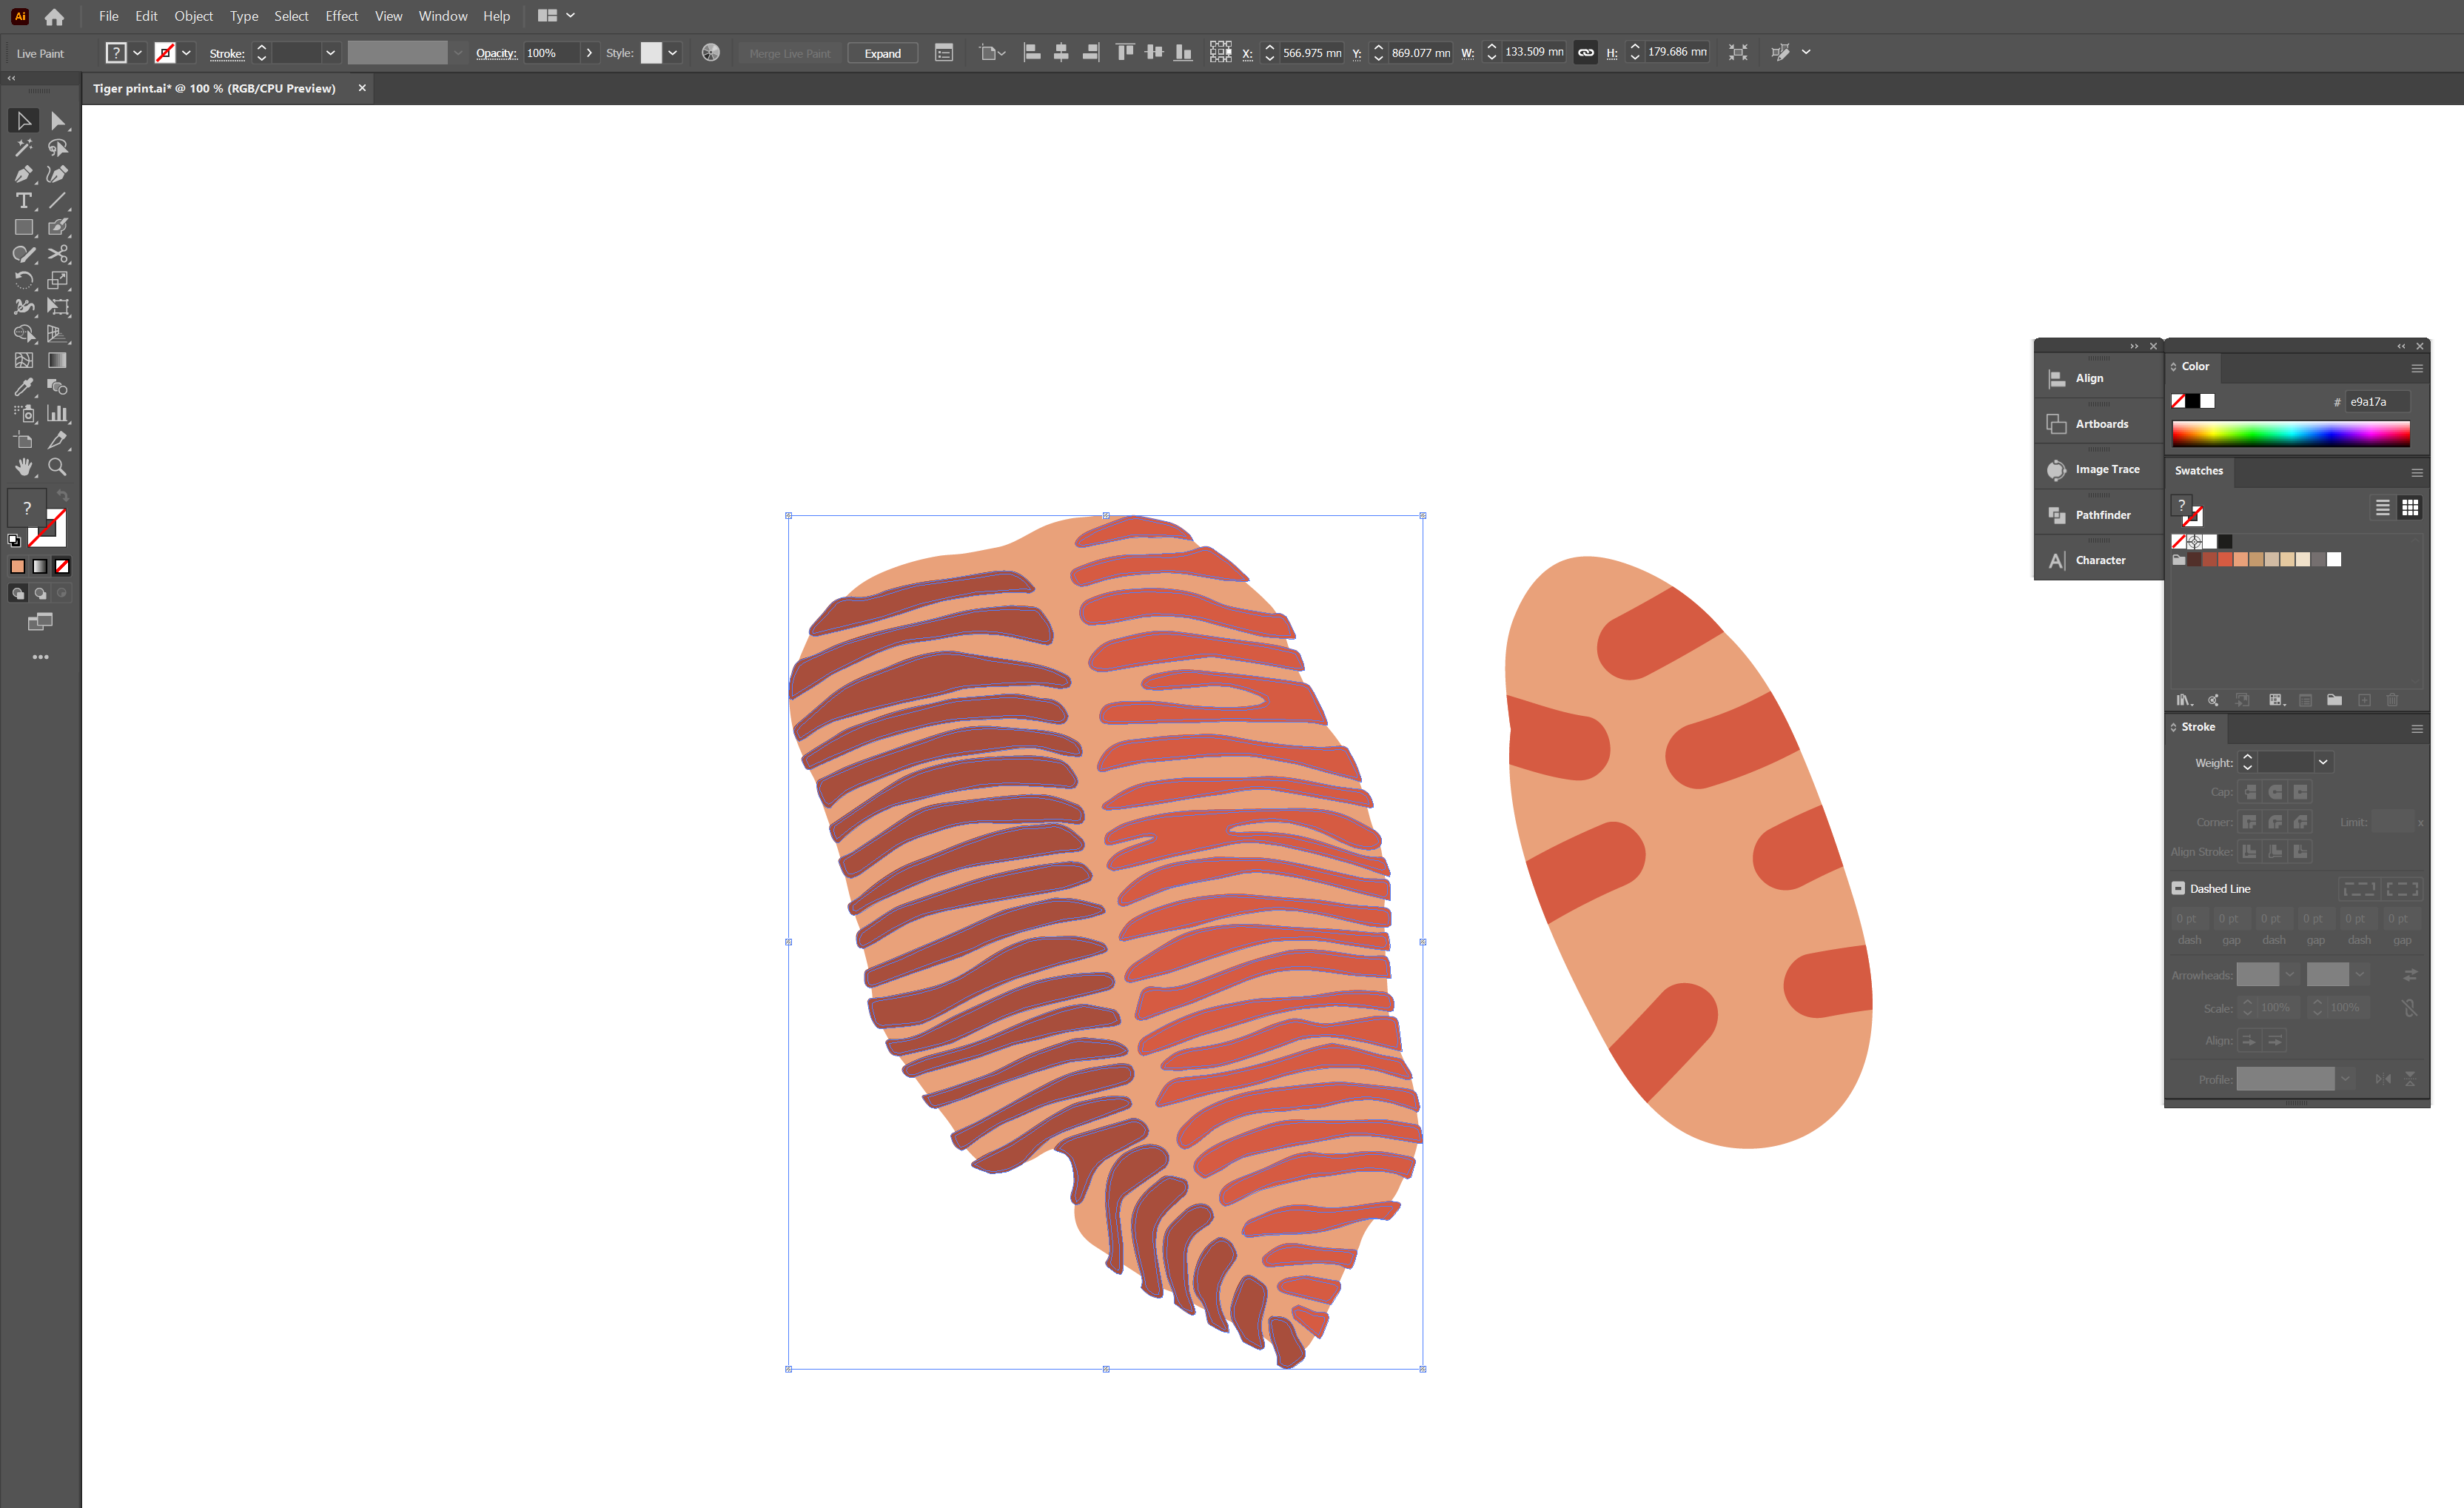Delete a swatch using the trash icon
Screen dimensions: 2464x1508
coord(2392,699)
